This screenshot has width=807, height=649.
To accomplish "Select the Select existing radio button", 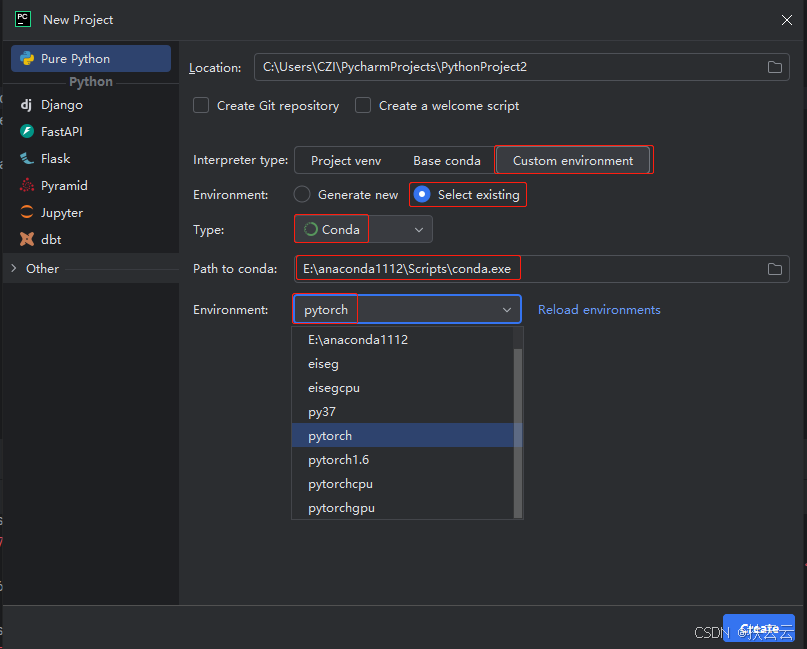I will point(422,195).
